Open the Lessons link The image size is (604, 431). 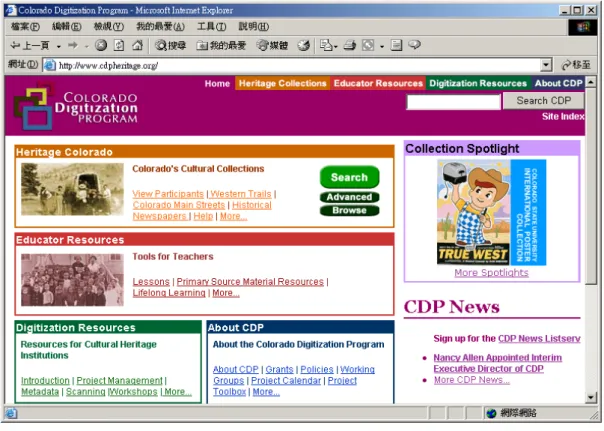click(x=151, y=282)
